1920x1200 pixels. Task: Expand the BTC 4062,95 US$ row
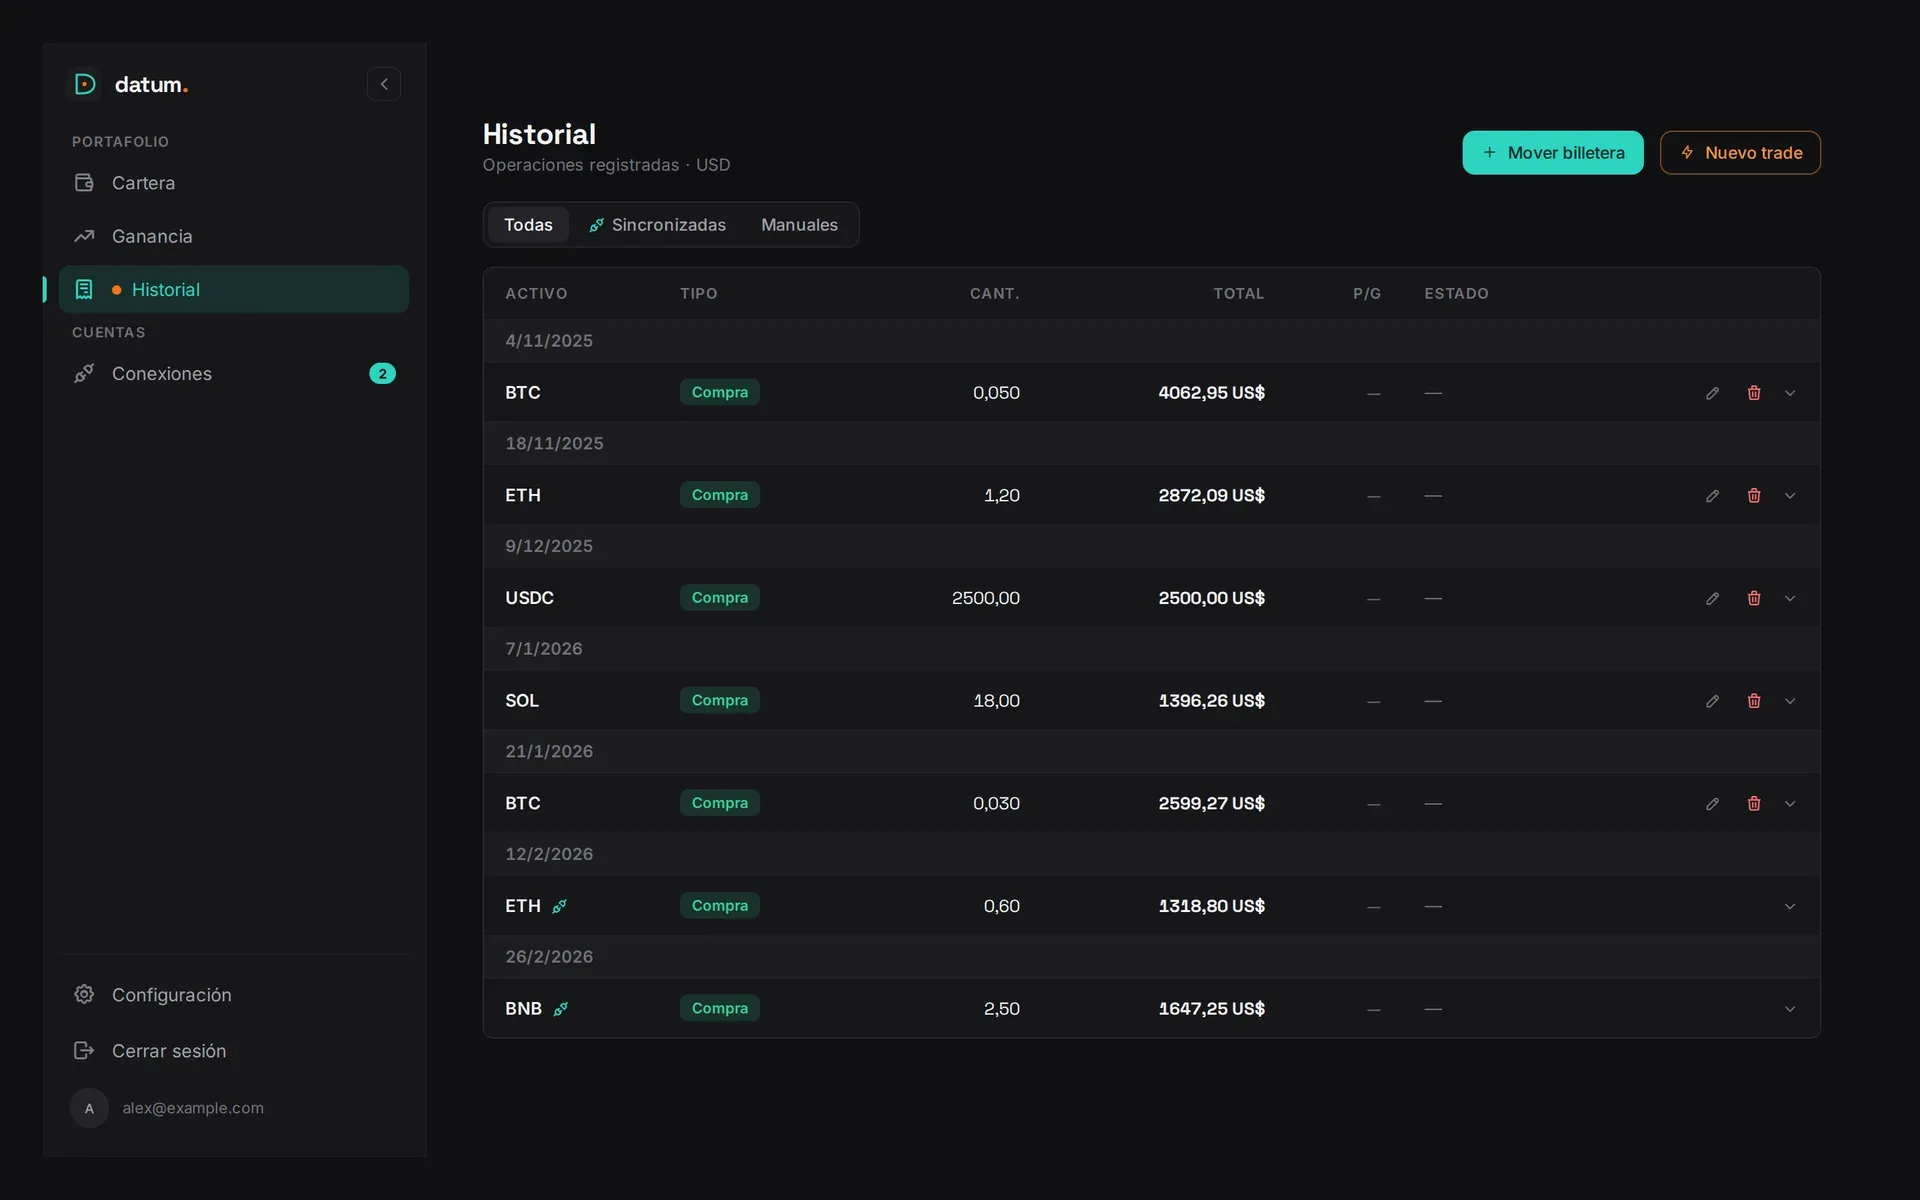(x=1790, y=393)
